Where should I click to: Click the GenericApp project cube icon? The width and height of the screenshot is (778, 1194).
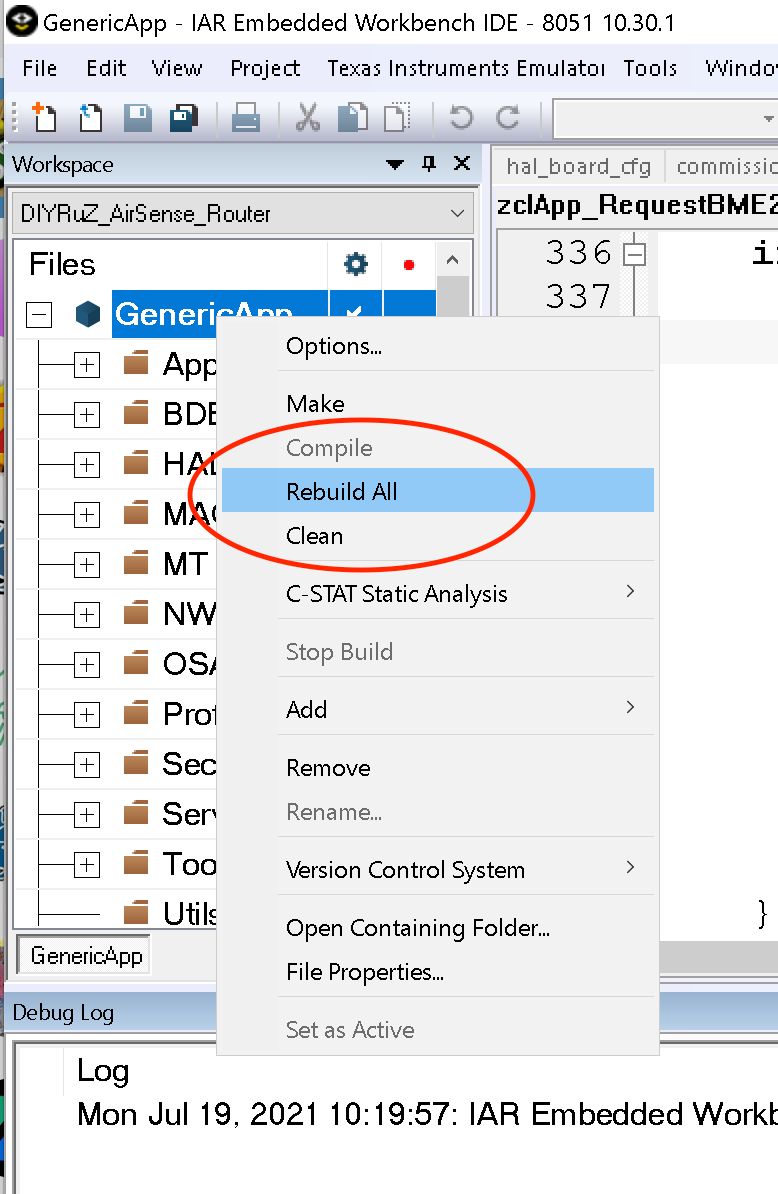[88, 314]
